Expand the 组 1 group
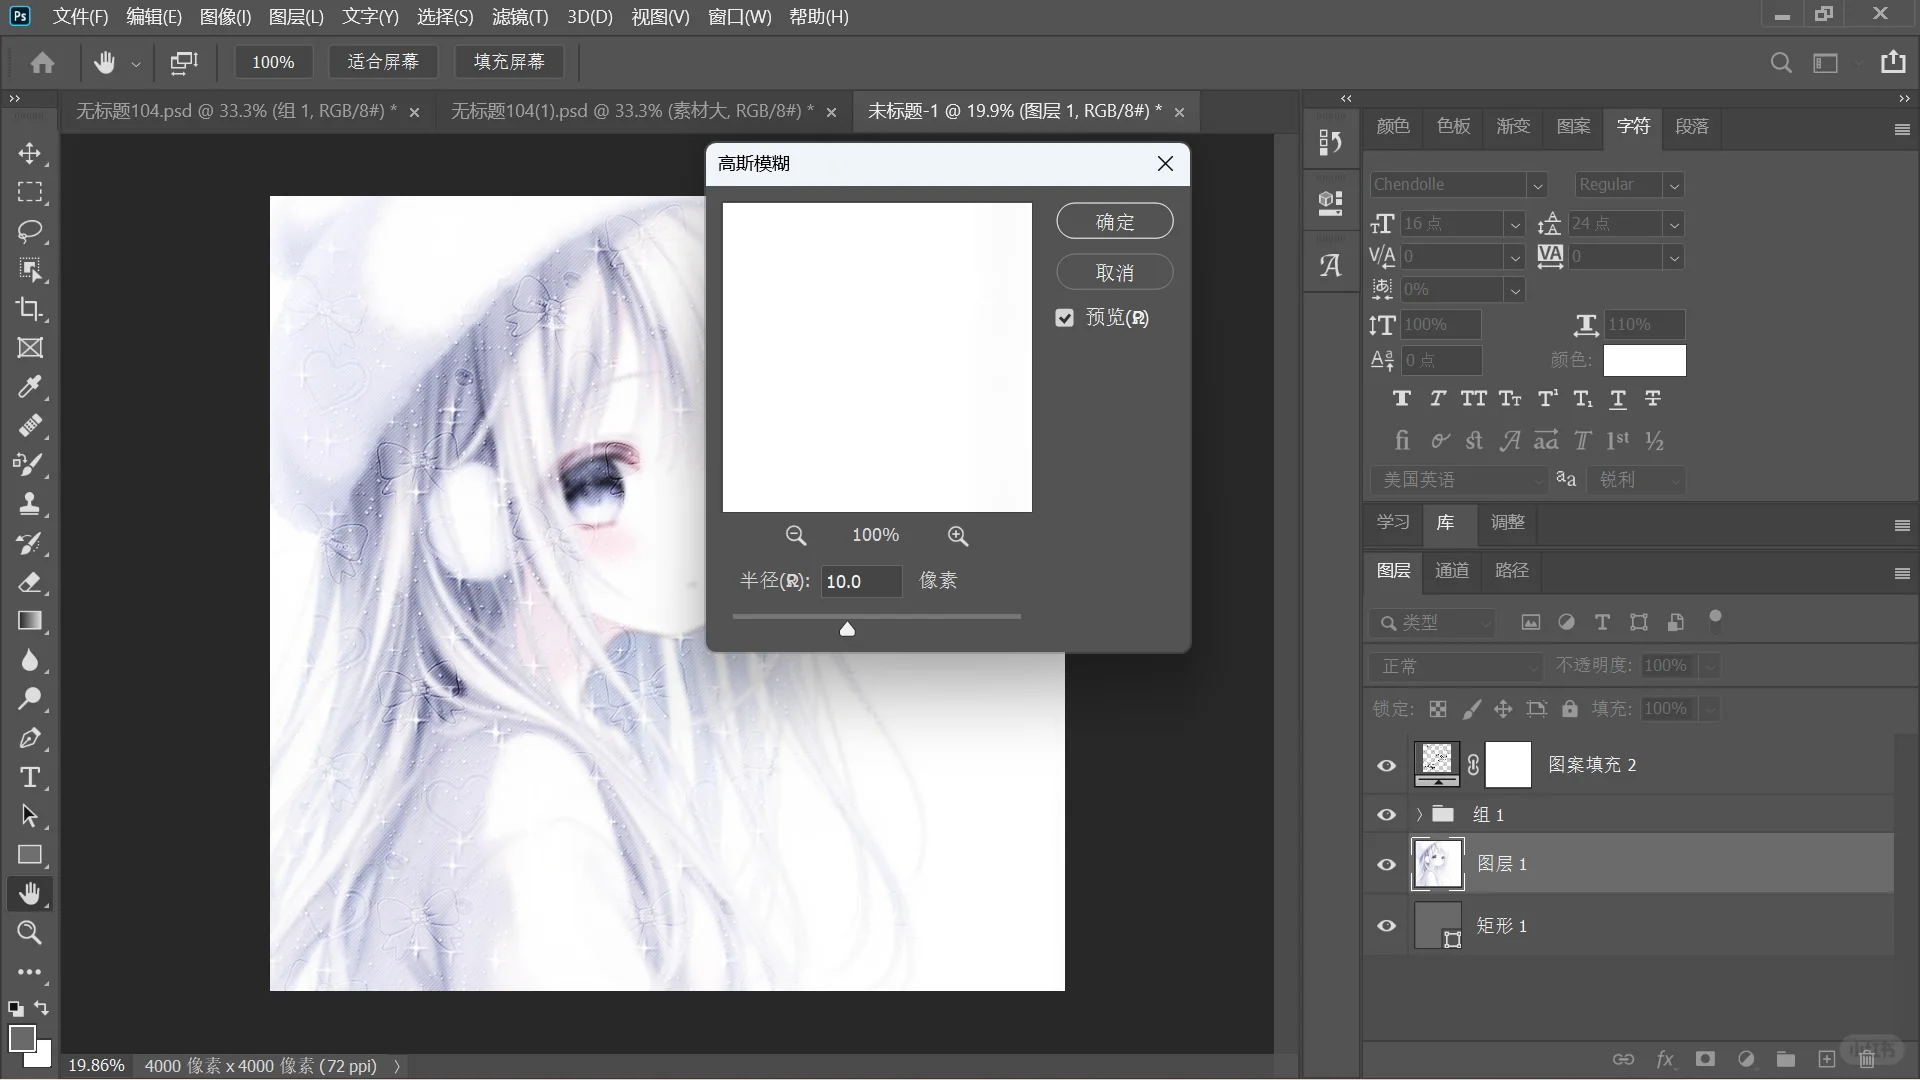 pos(1418,815)
